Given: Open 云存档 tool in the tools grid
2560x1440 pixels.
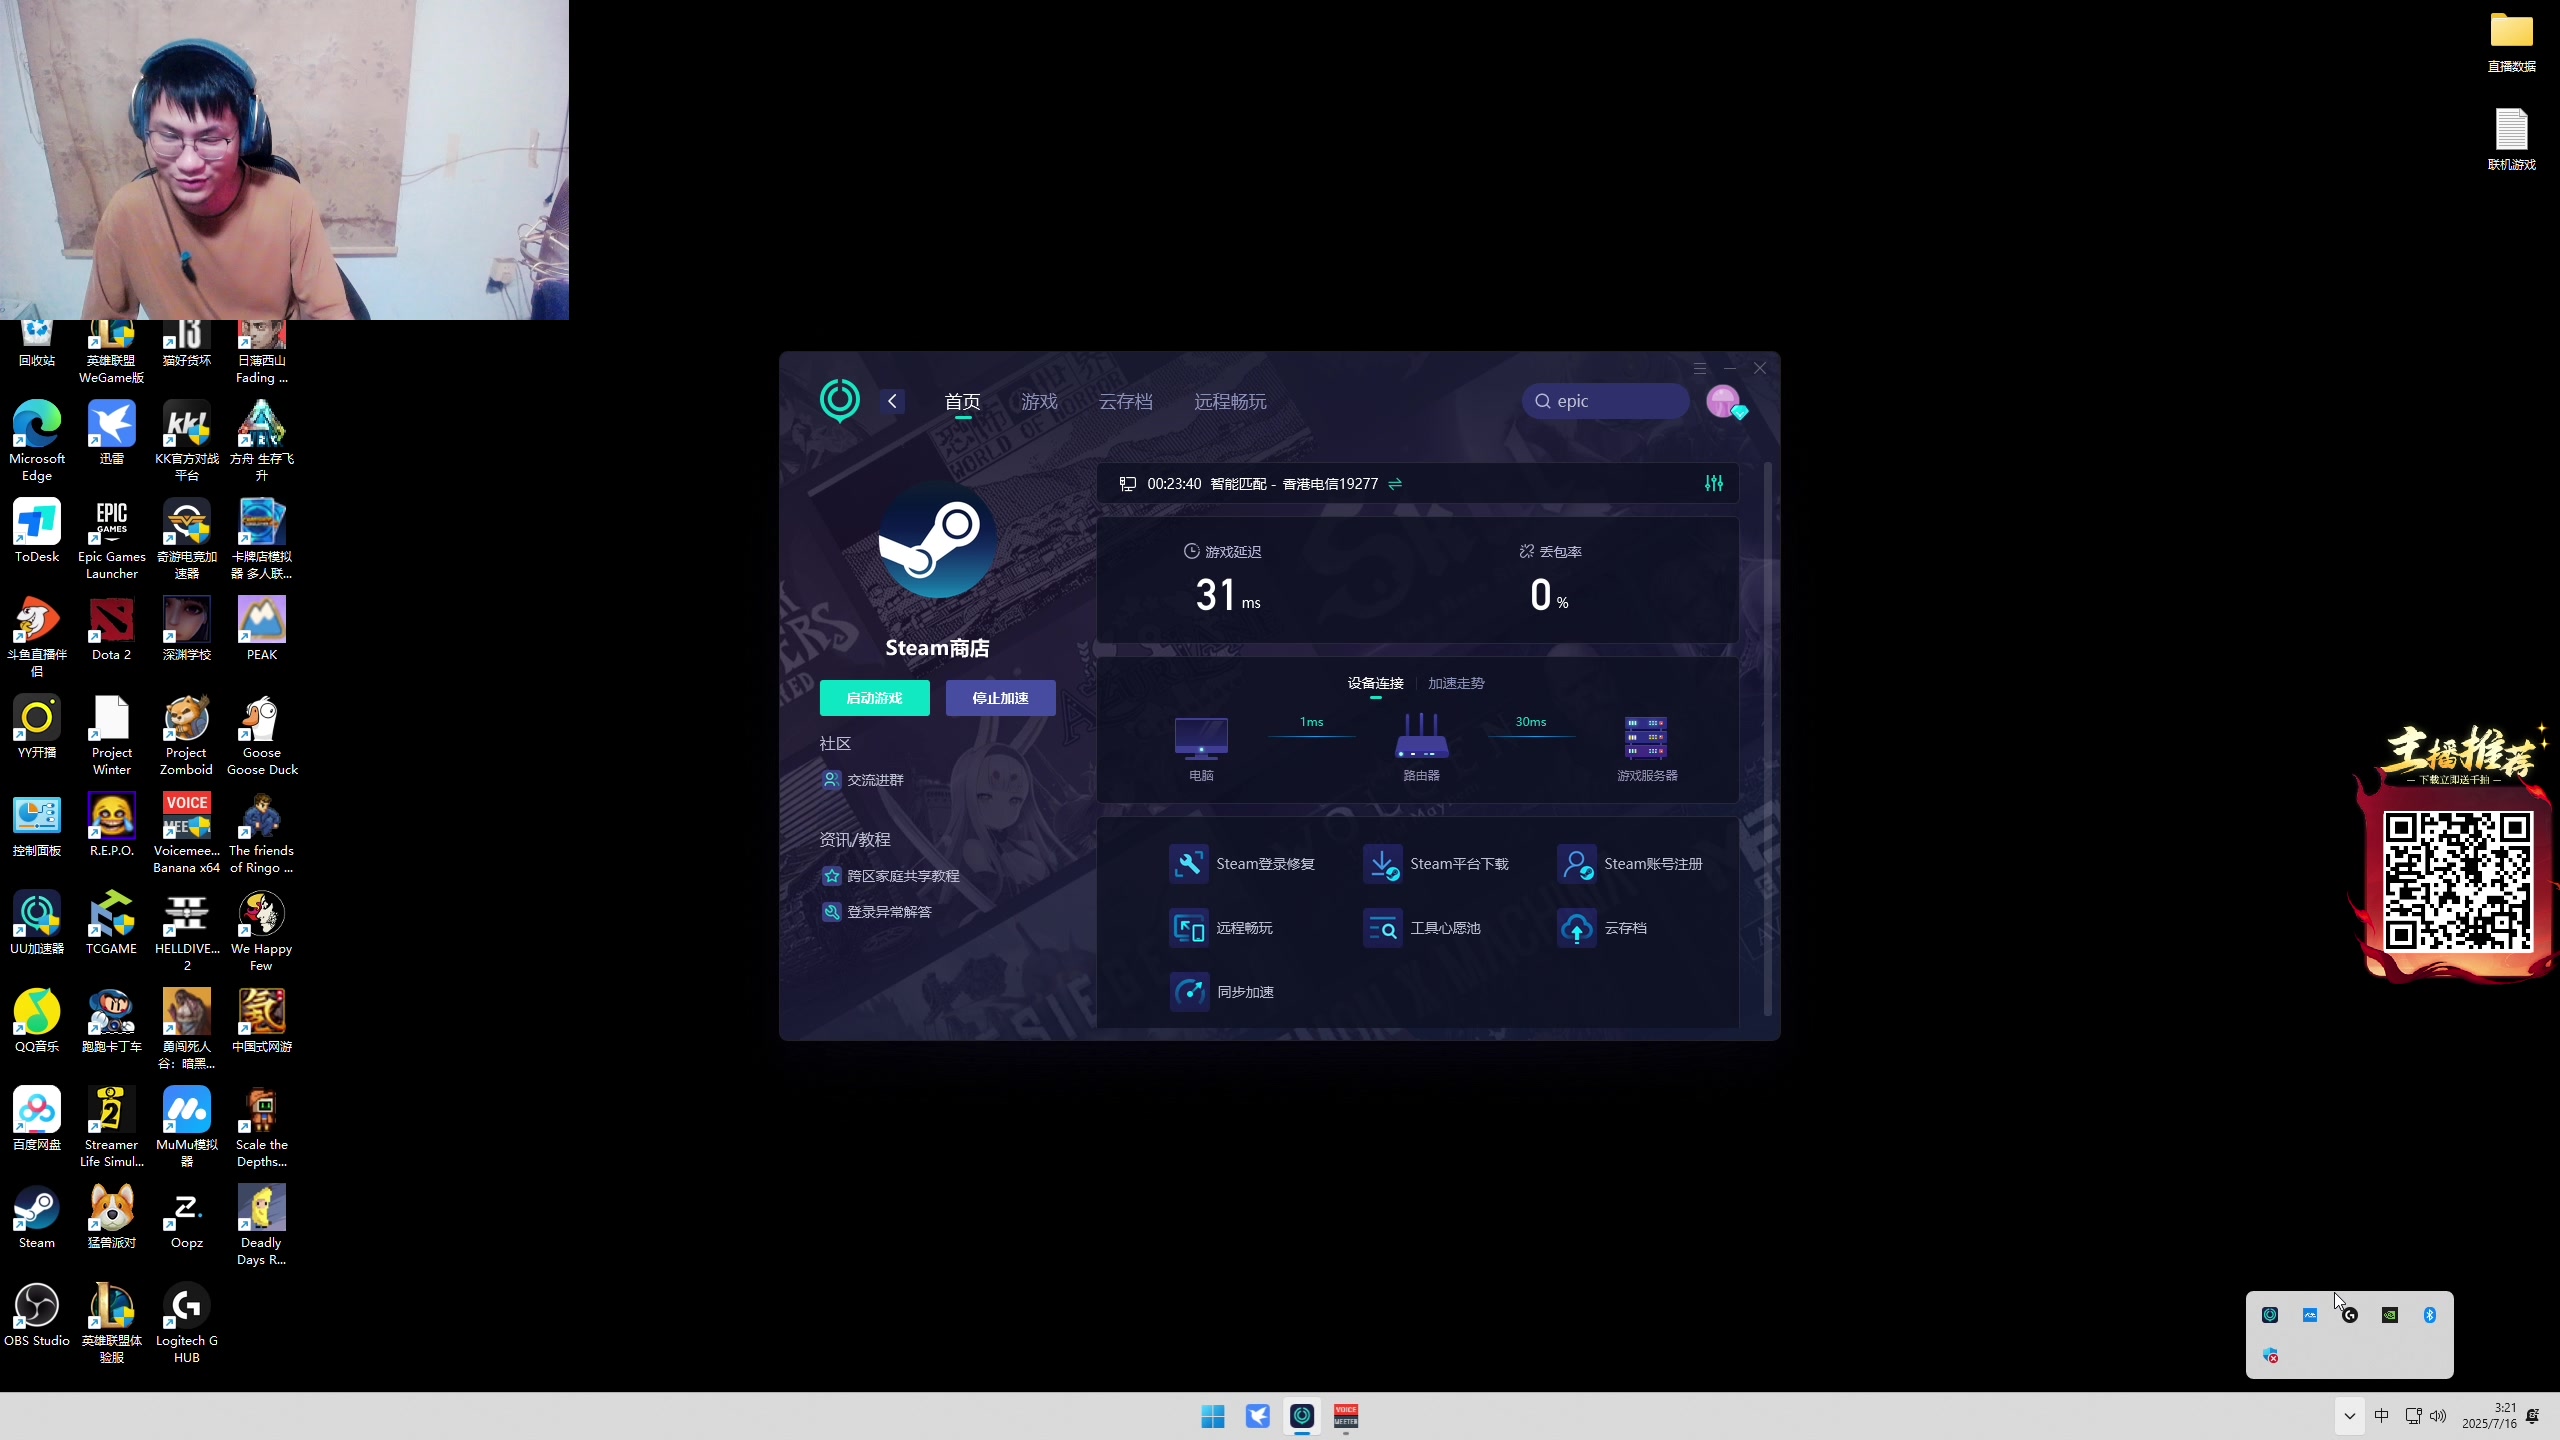Looking at the screenshot, I should [1602, 928].
